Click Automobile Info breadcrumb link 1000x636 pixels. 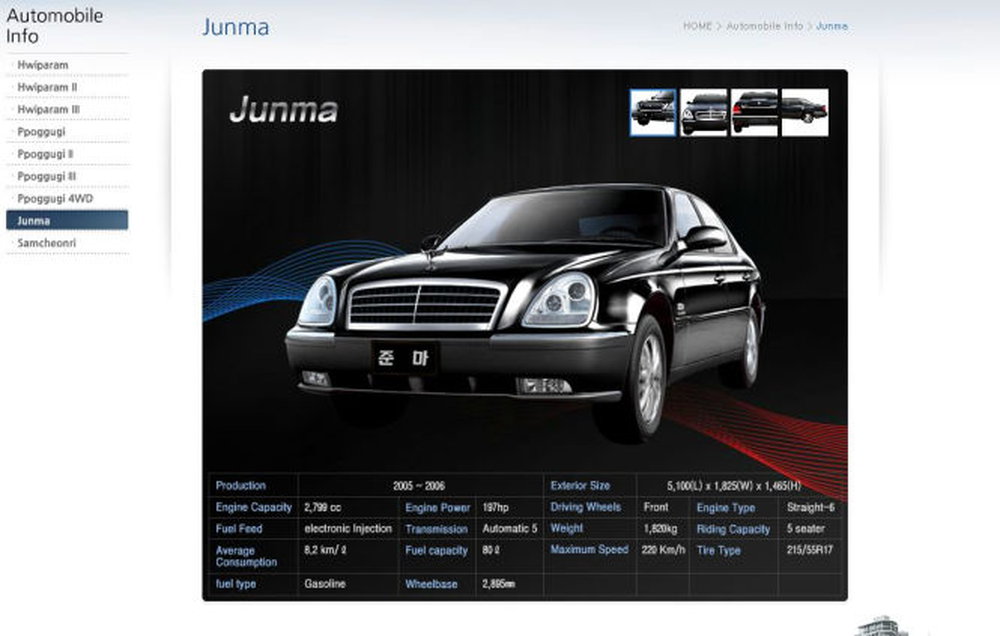(764, 26)
